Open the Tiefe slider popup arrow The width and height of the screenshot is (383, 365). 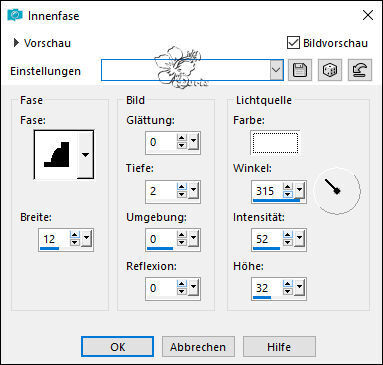(193, 191)
